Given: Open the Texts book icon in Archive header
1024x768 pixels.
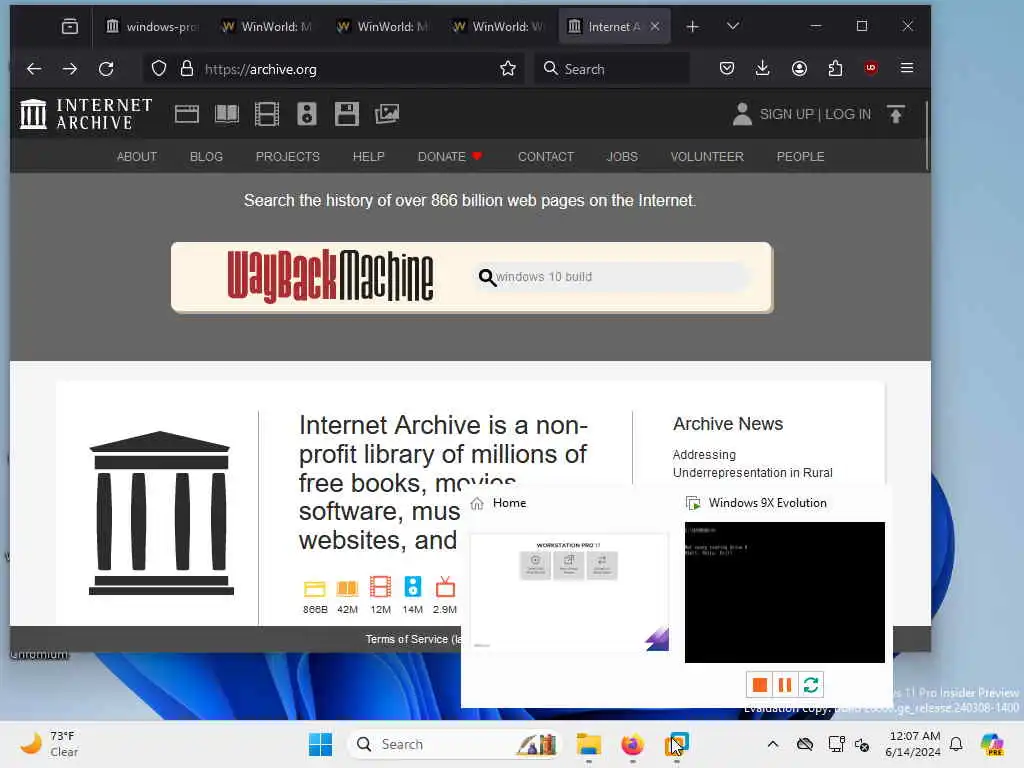Looking at the screenshot, I should (x=227, y=114).
